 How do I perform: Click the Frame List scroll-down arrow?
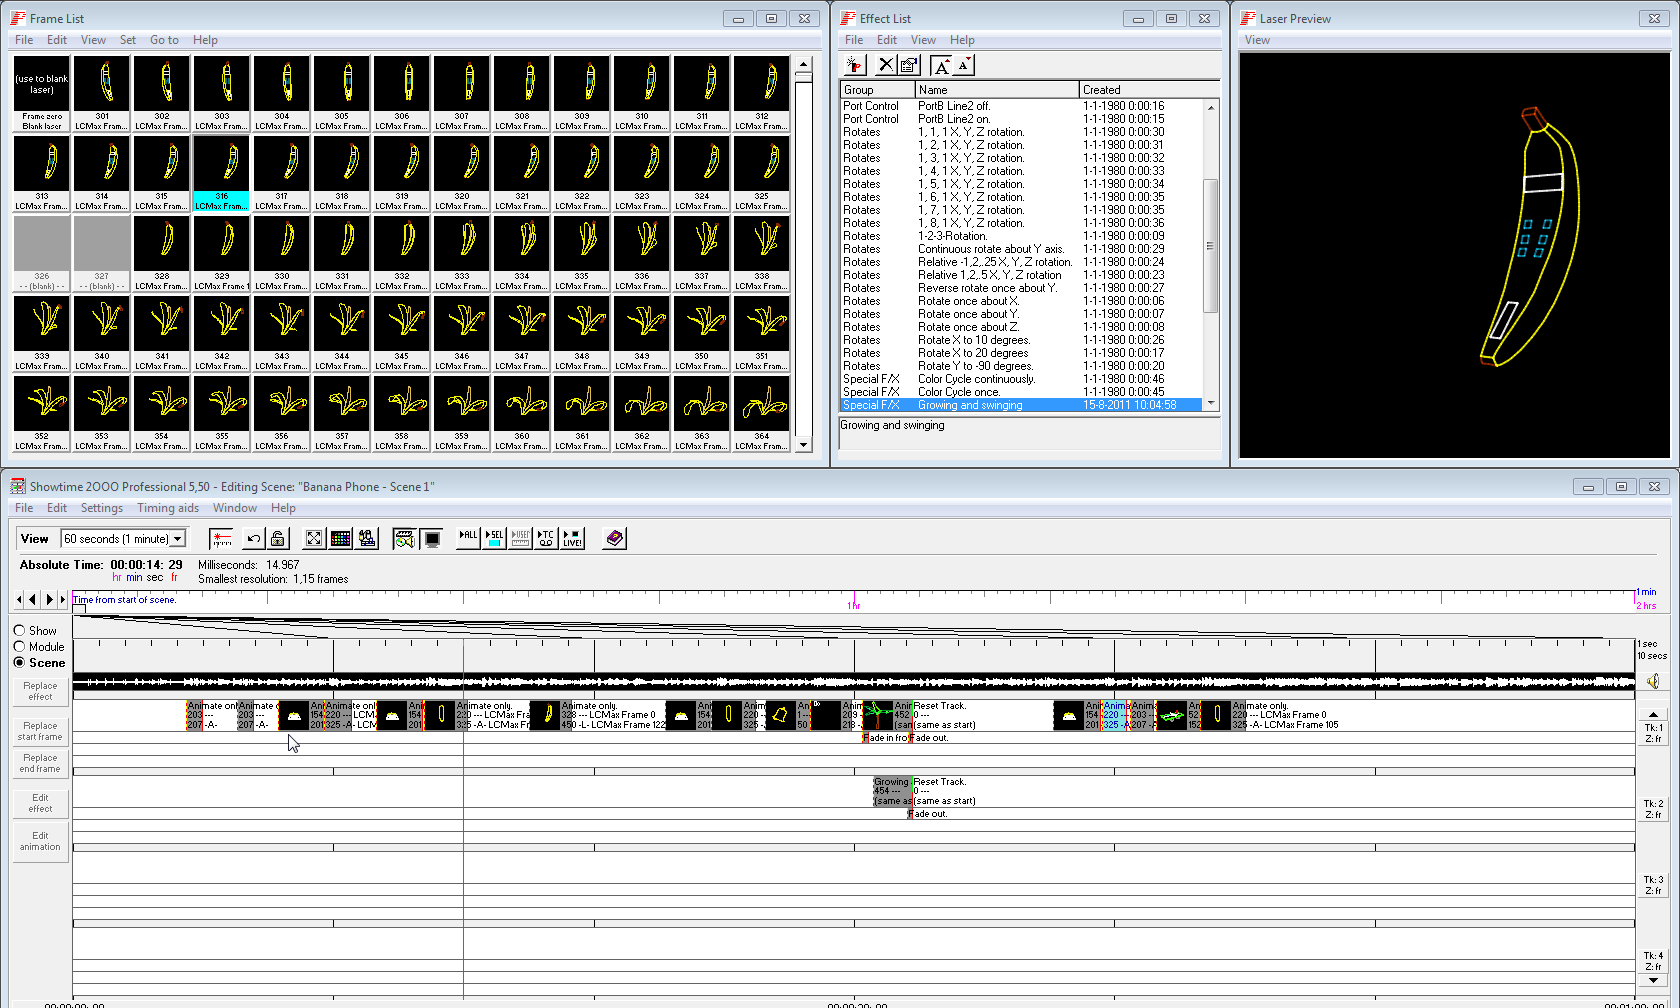click(x=803, y=445)
